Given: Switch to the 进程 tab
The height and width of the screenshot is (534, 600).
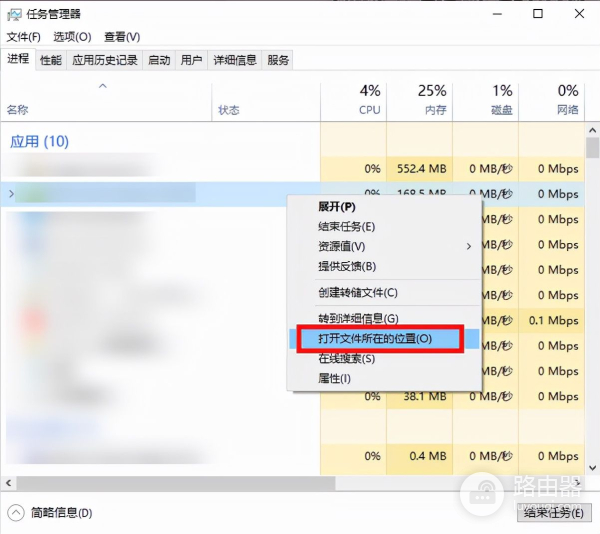Looking at the screenshot, I should click(x=18, y=59).
